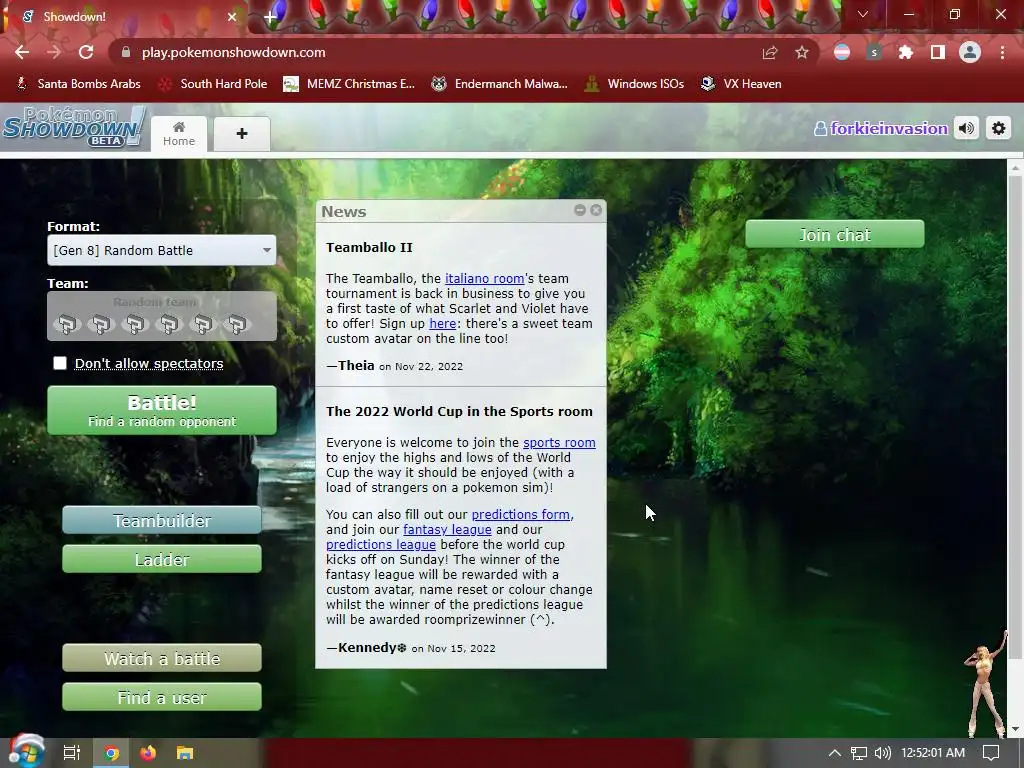Image resolution: width=1024 pixels, height=768 pixels.
Task: Open the Ladder rankings
Action: coord(161,560)
